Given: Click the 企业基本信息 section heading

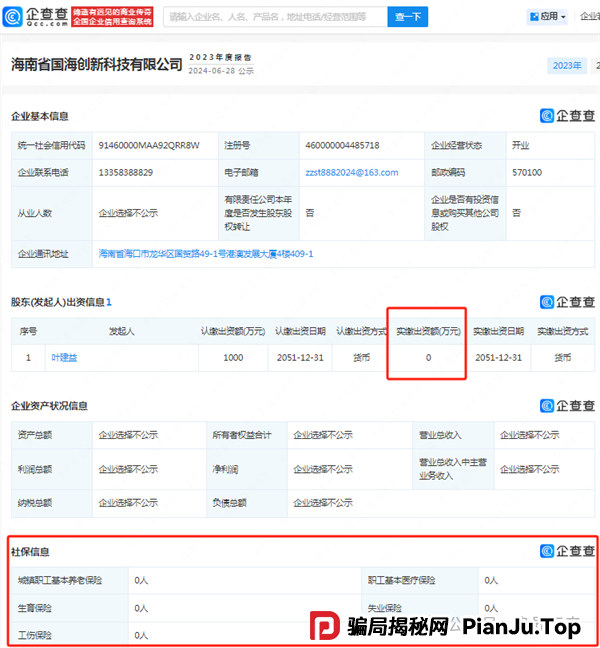Looking at the screenshot, I should 40,116.
